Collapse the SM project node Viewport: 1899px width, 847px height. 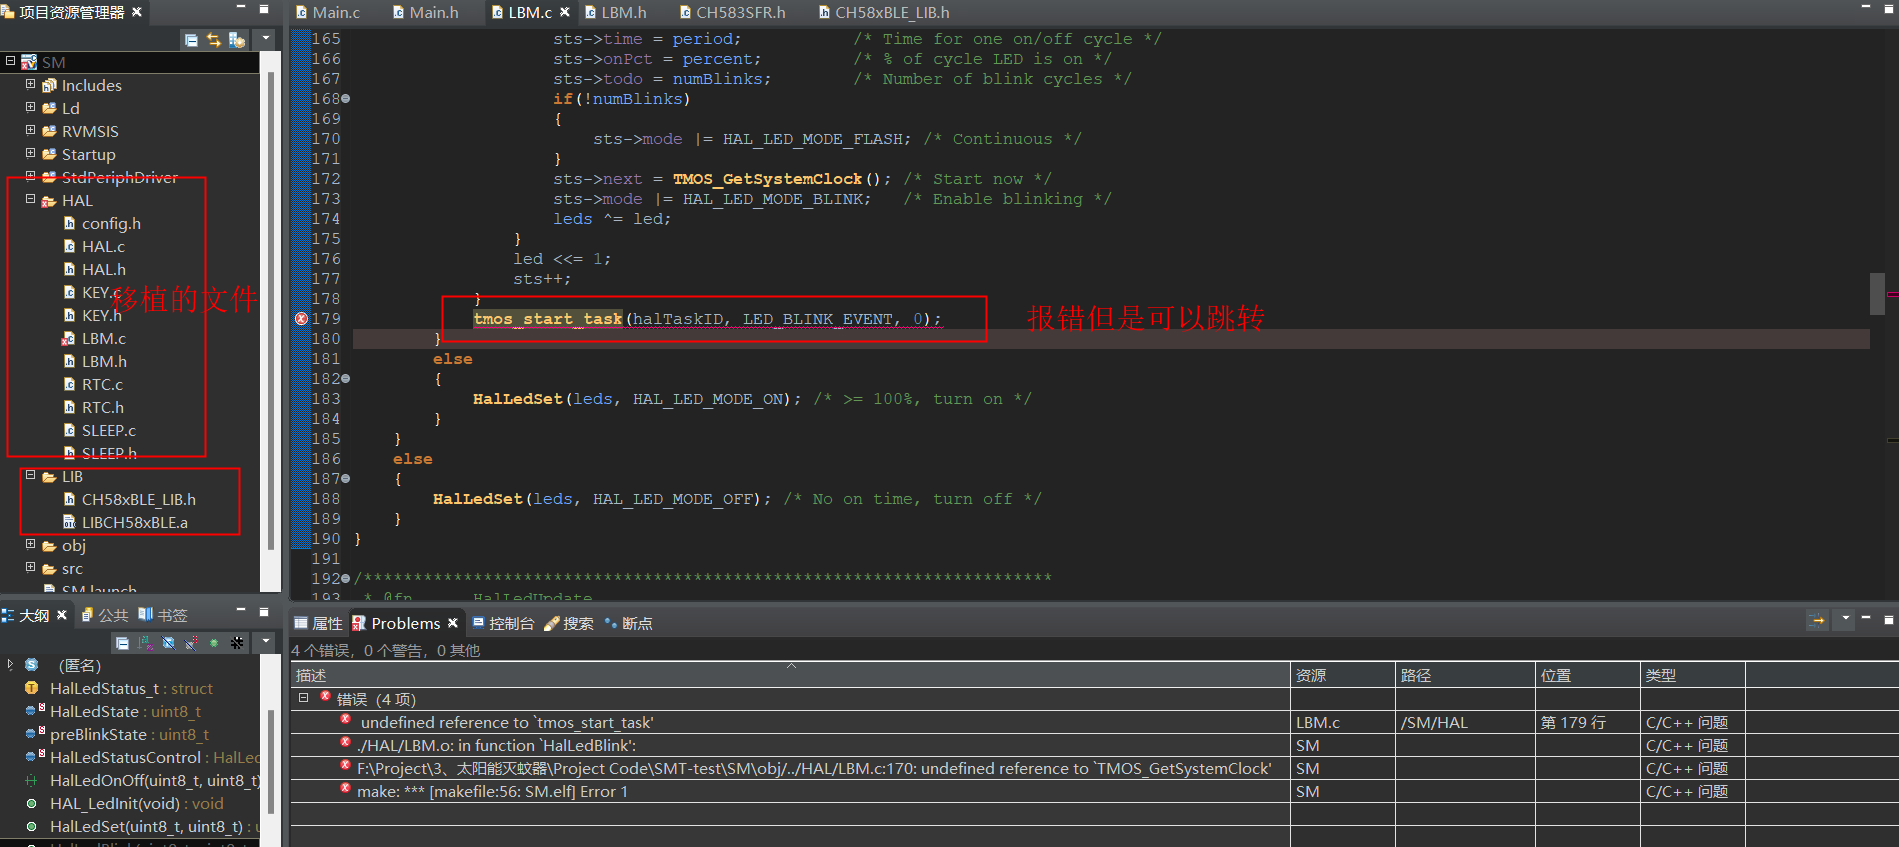point(10,61)
